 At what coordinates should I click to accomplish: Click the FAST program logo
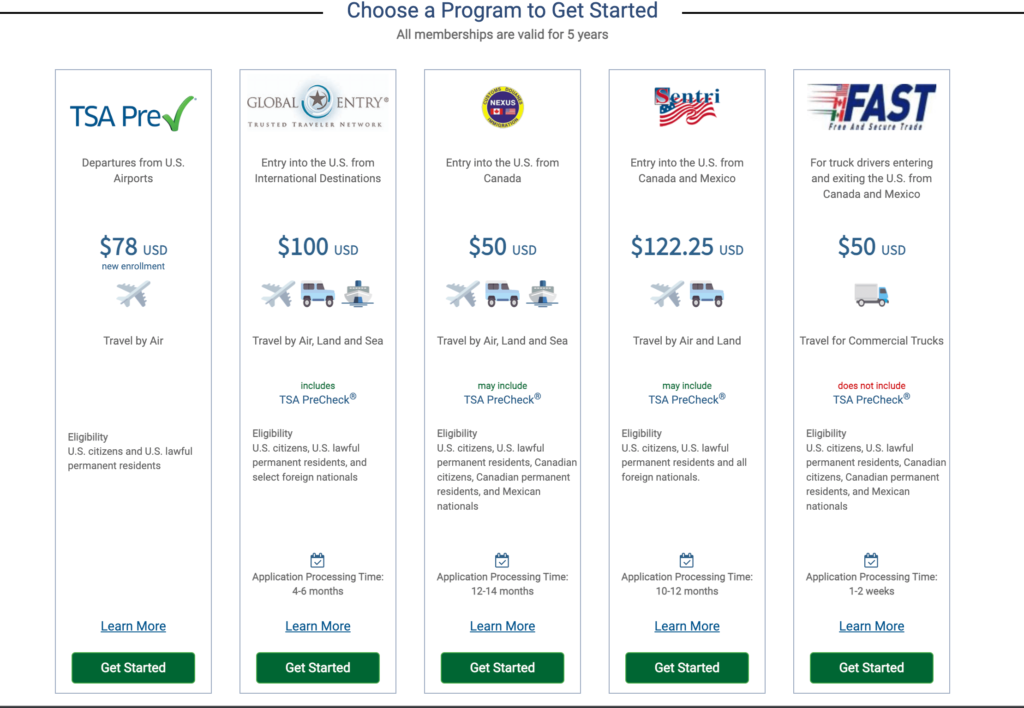point(871,107)
